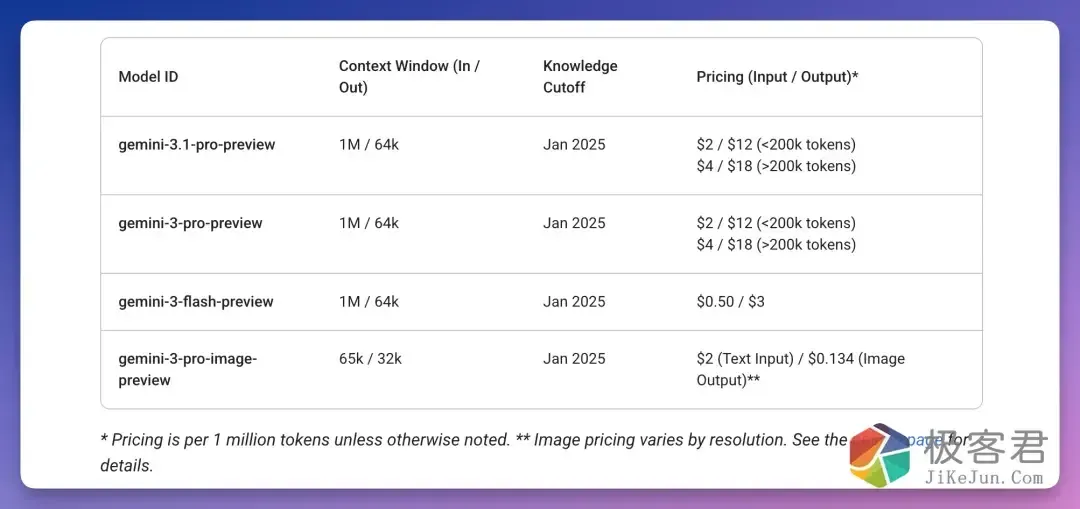Click gemini-3-pro-preview's $4 / $18 pricing line
Viewport: 1080px width, 509px height.
coord(776,245)
